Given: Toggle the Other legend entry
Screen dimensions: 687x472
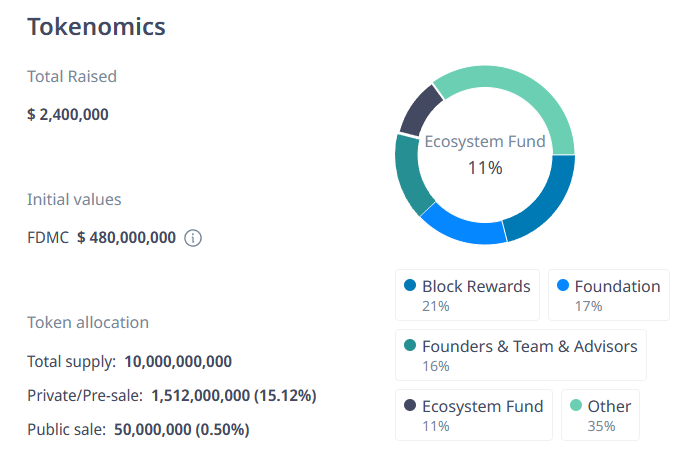Looking at the screenshot, I should (600, 415).
